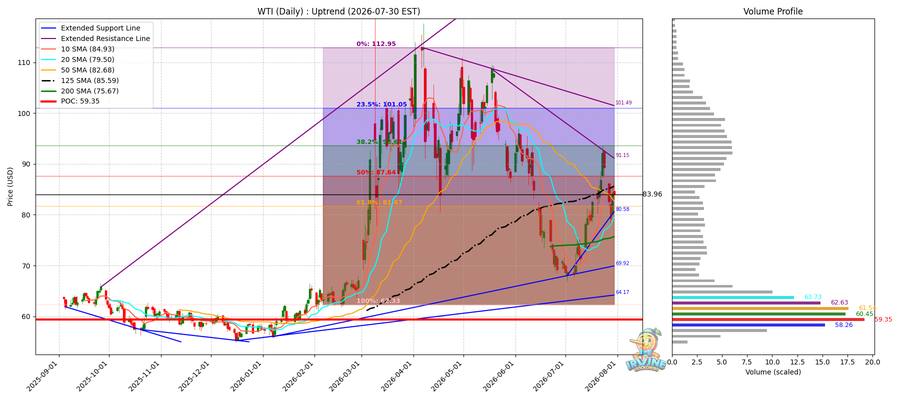Click the resistance line end value 91.15

[623, 156]
